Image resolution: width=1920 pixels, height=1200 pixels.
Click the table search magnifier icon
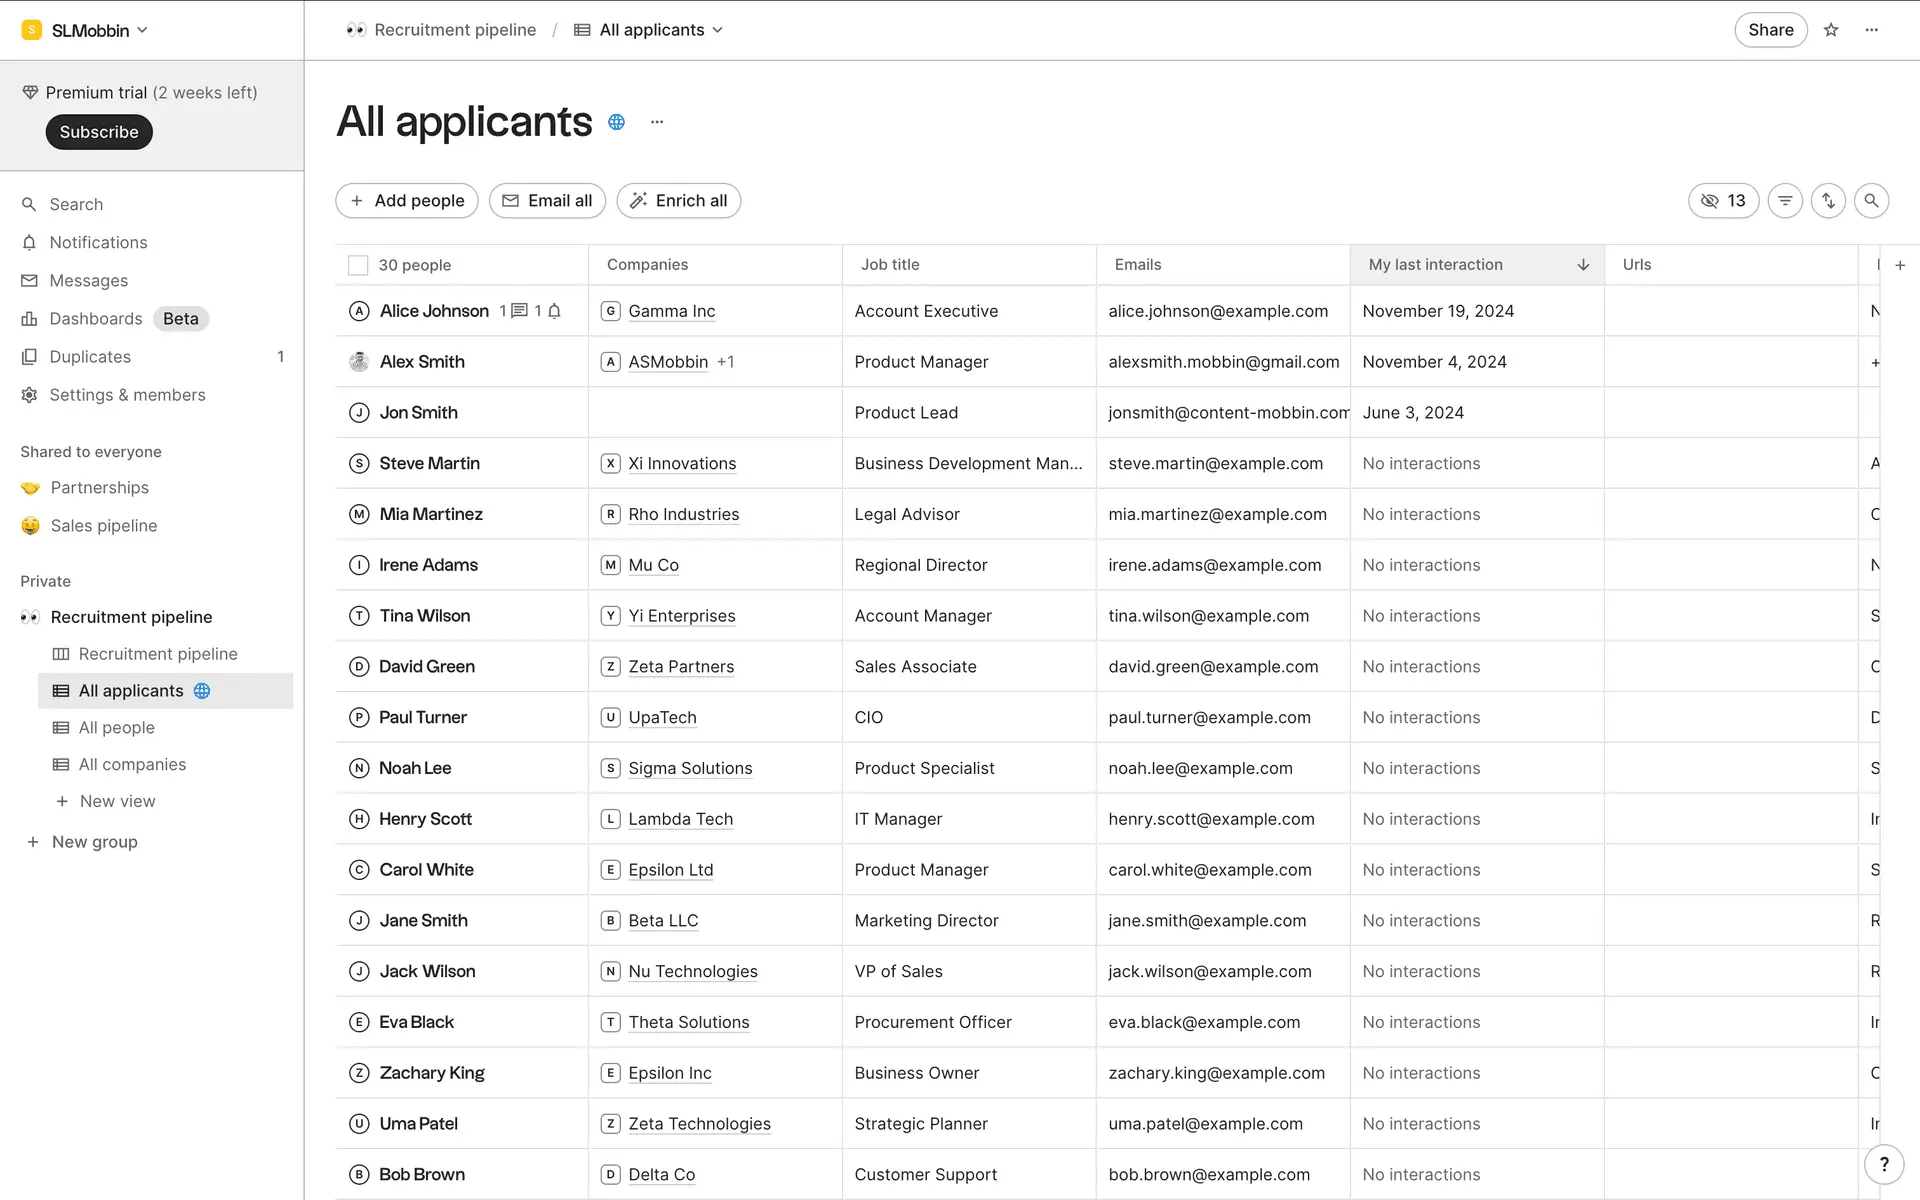click(1871, 201)
